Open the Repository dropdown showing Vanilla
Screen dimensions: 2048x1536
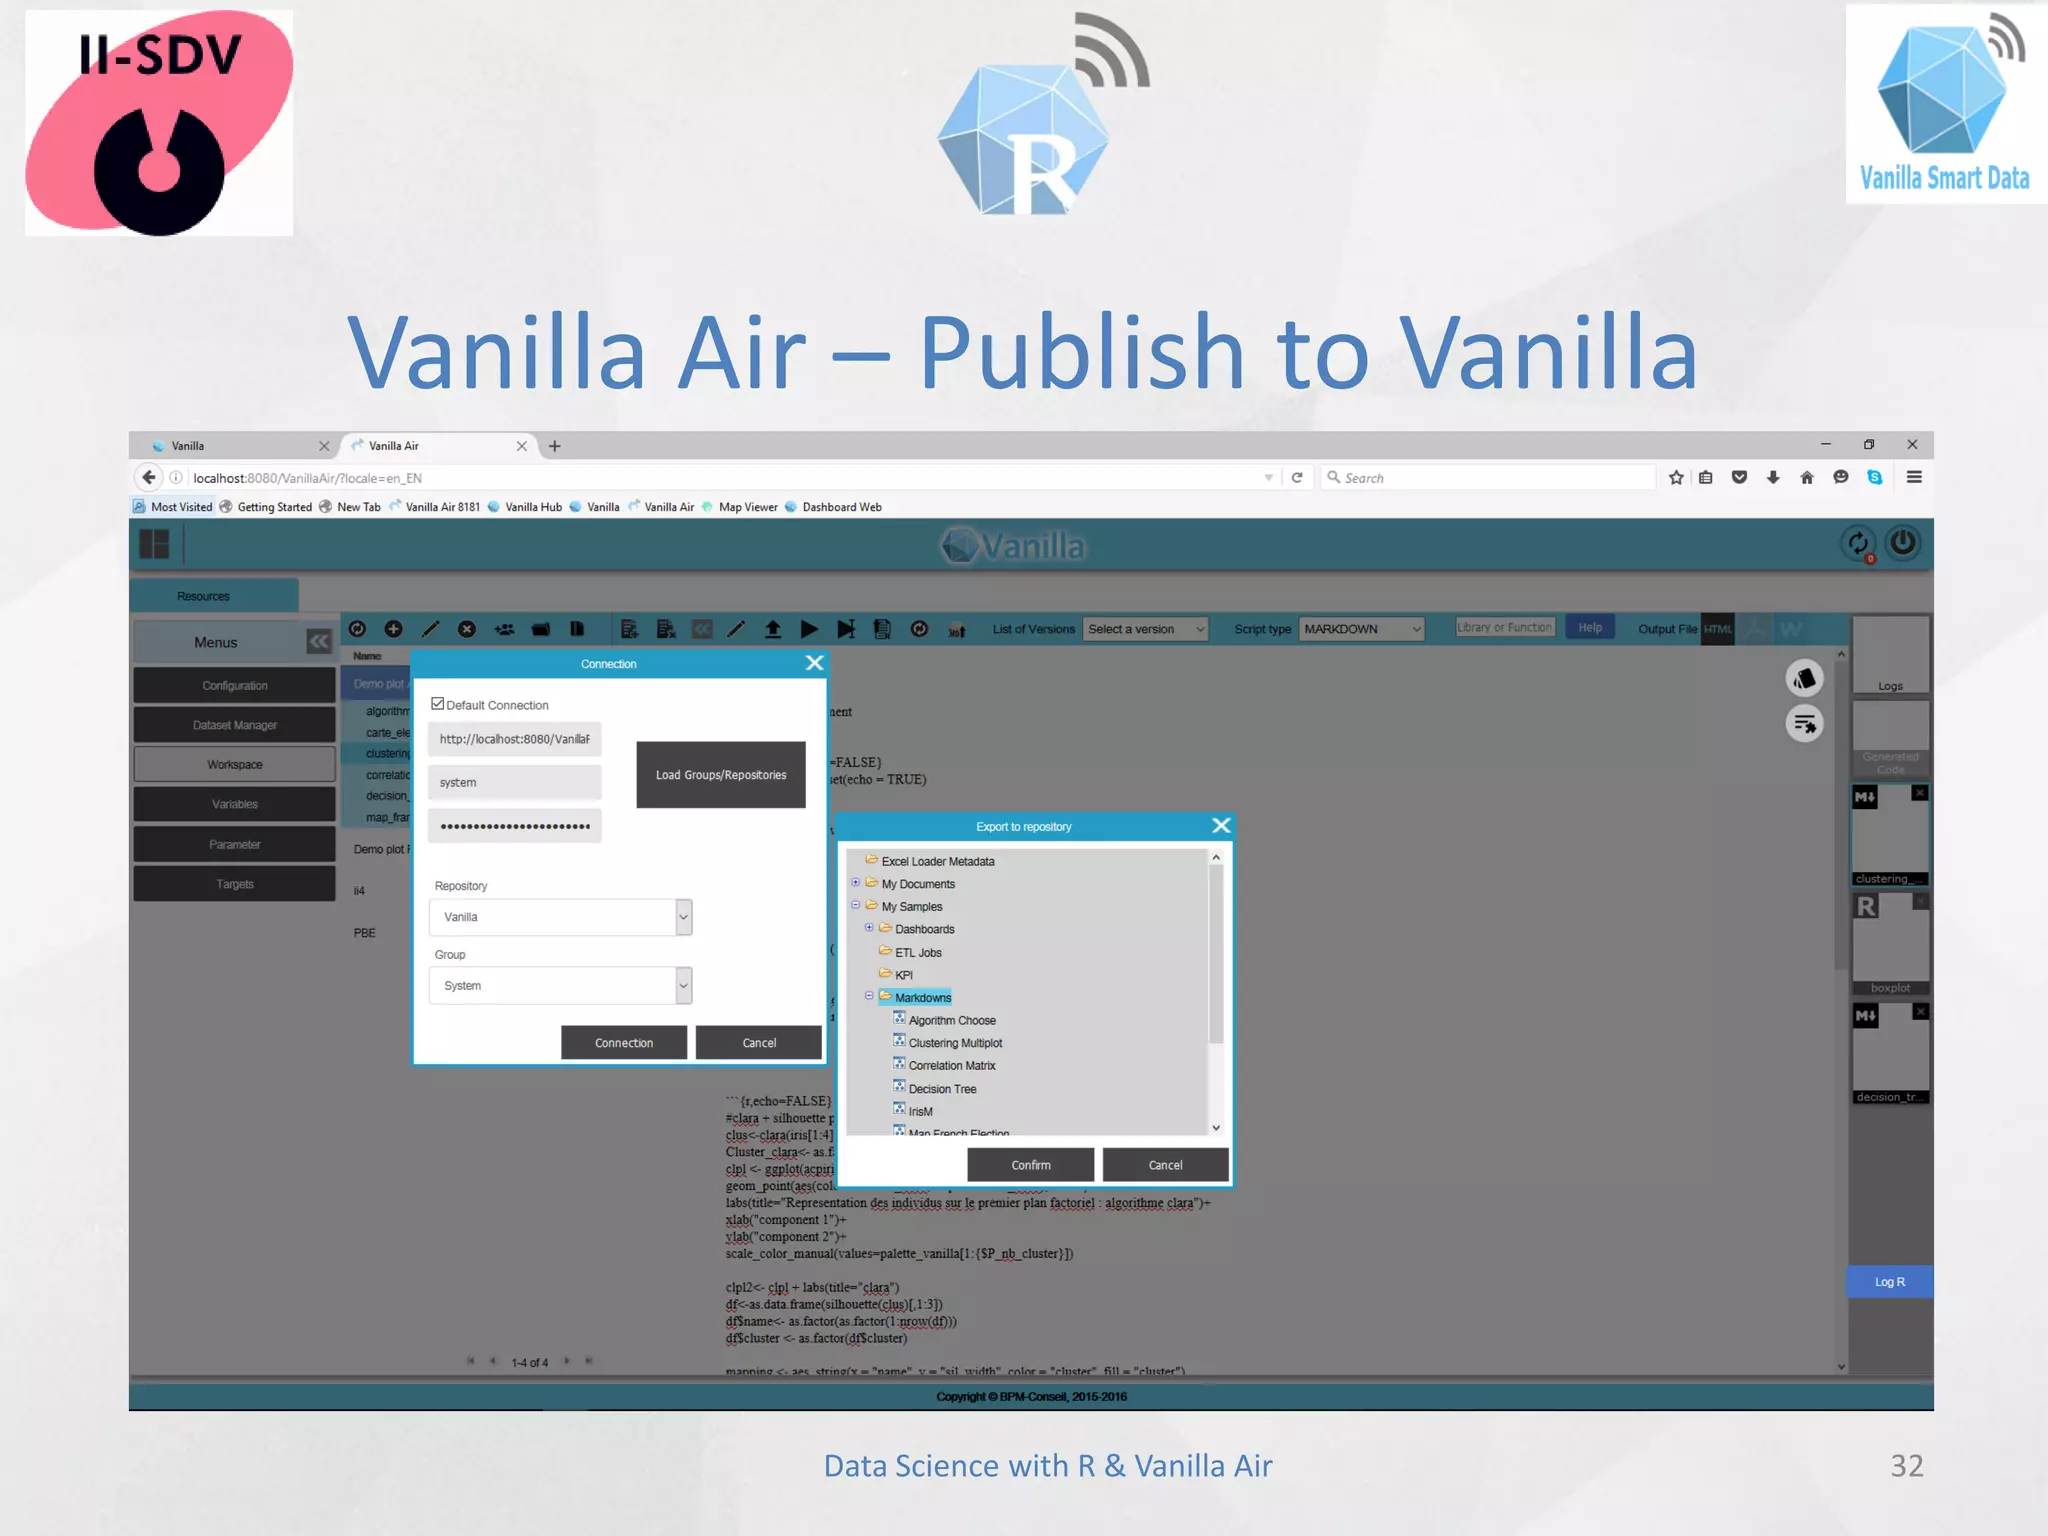(x=560, y=917)
